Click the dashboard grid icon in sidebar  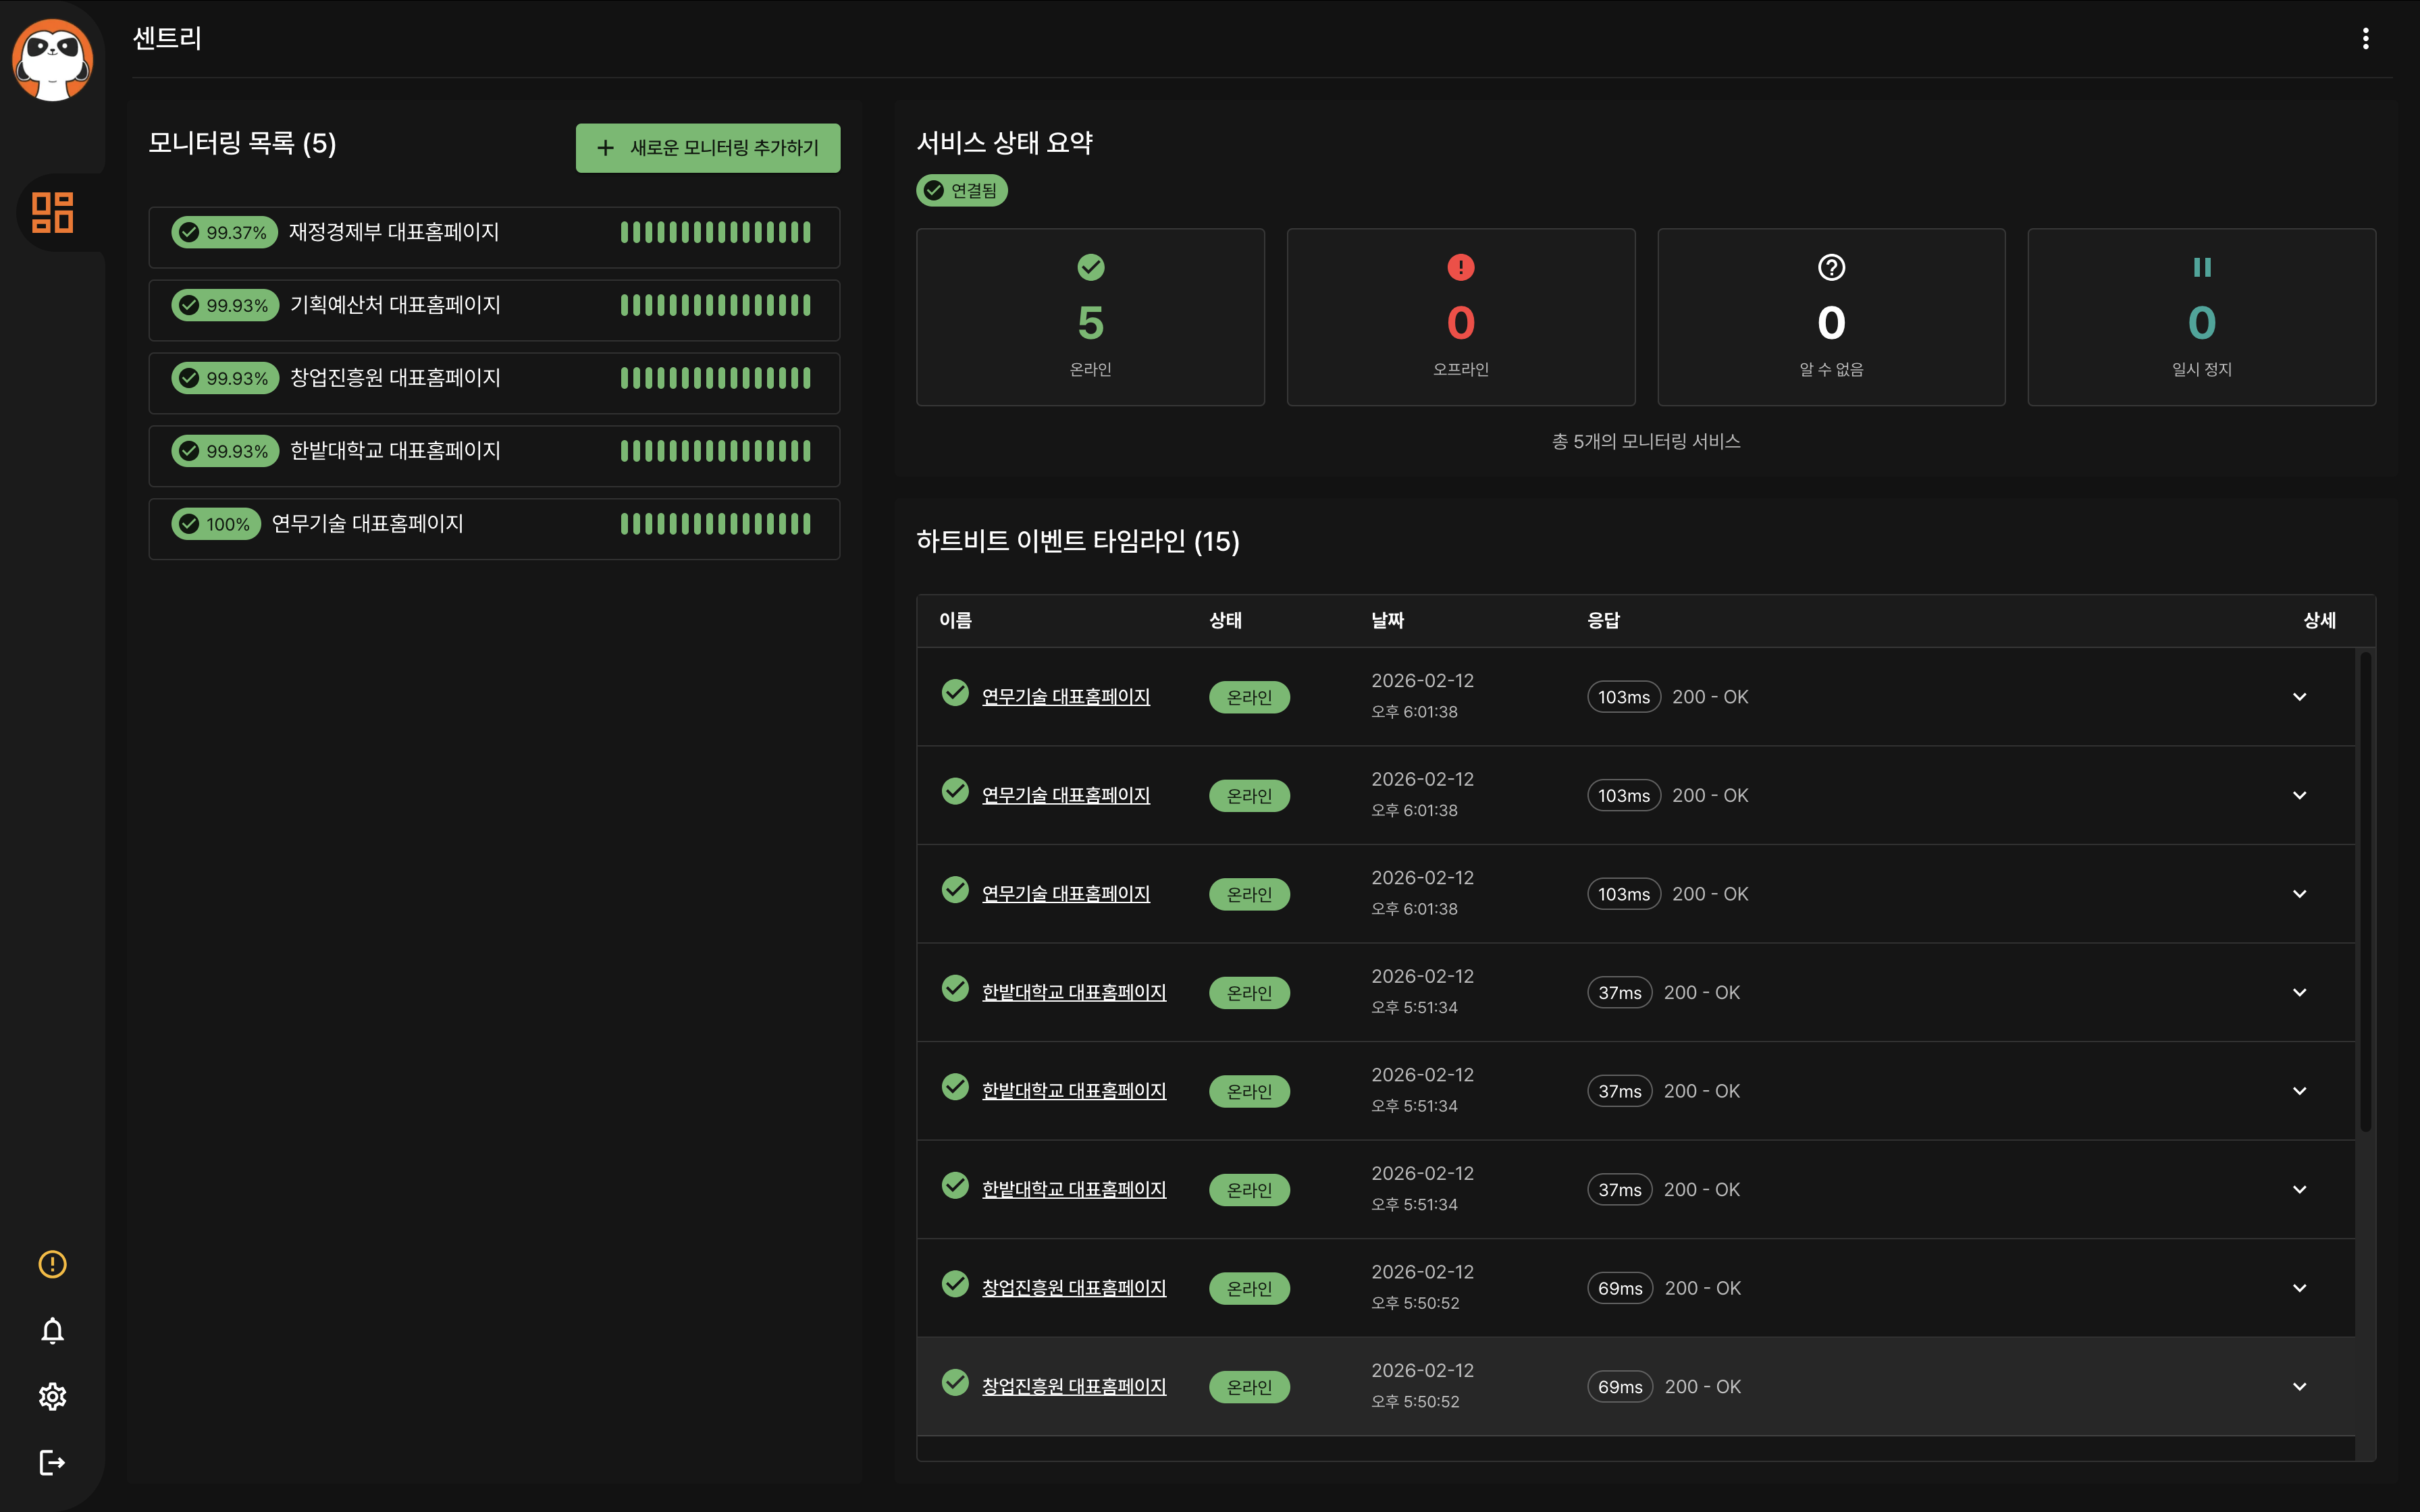tap(52, 212)
